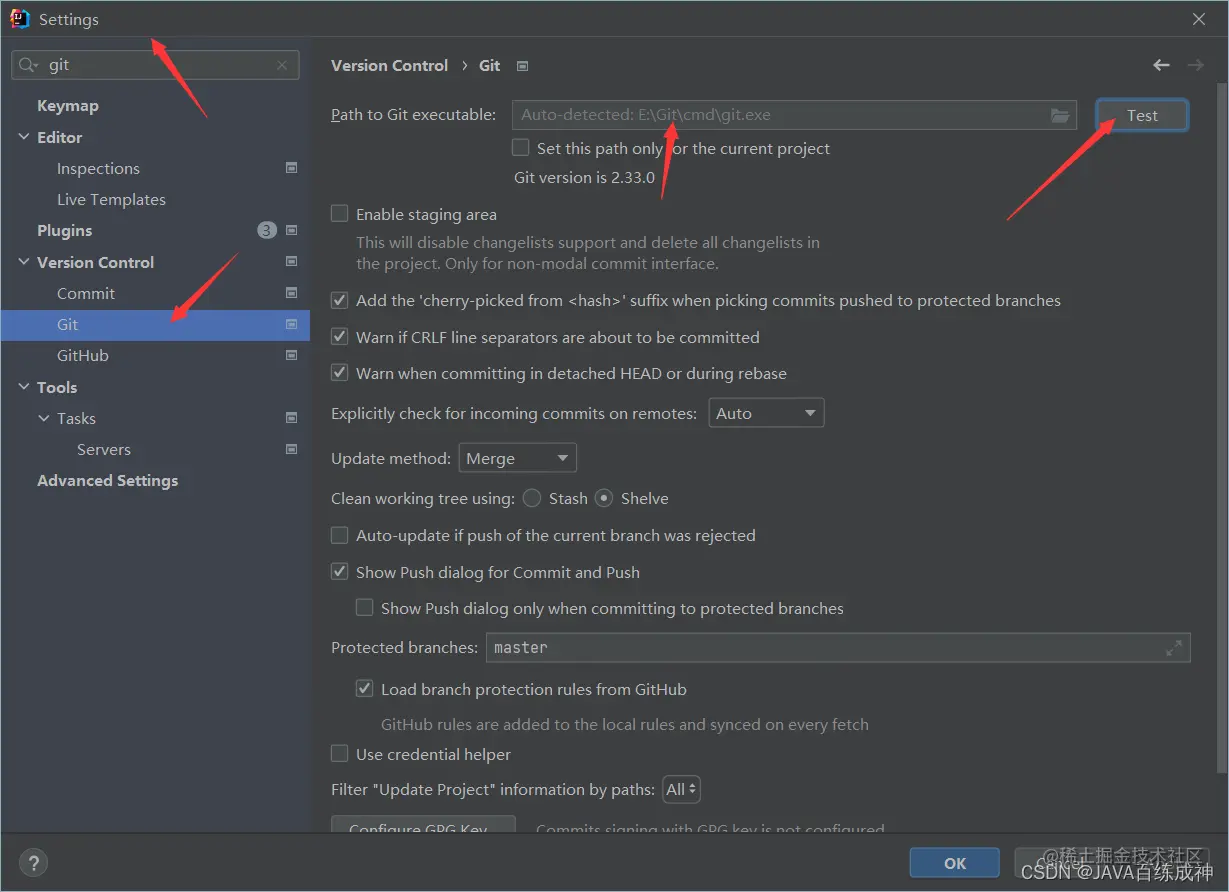
Task: Click the folder browse icon in Git path field
Action: [x=1060, y=116]
